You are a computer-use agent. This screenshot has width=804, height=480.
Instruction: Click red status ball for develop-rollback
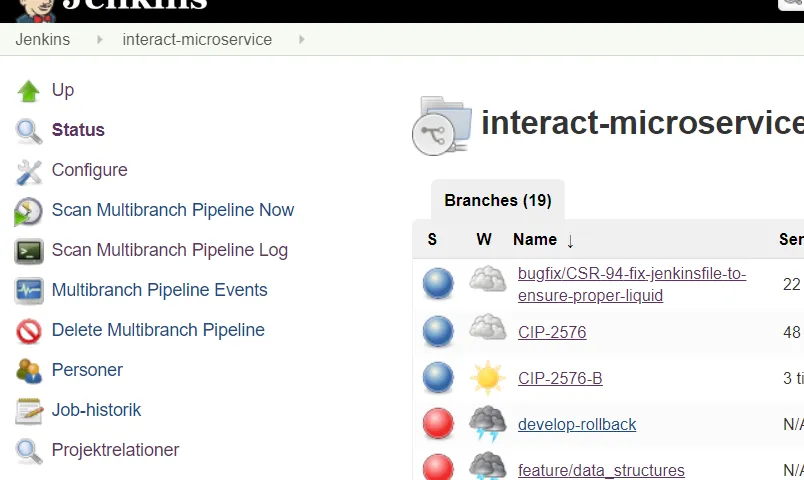click(438, 424)
